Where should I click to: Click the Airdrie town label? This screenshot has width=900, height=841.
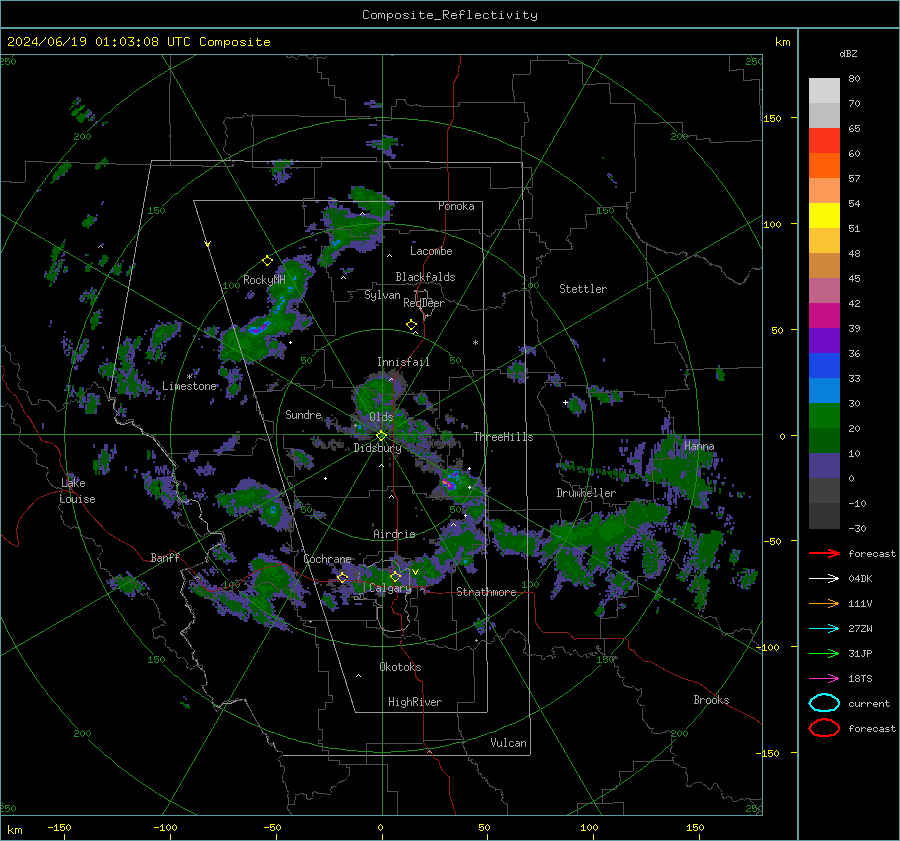point(394,534)
